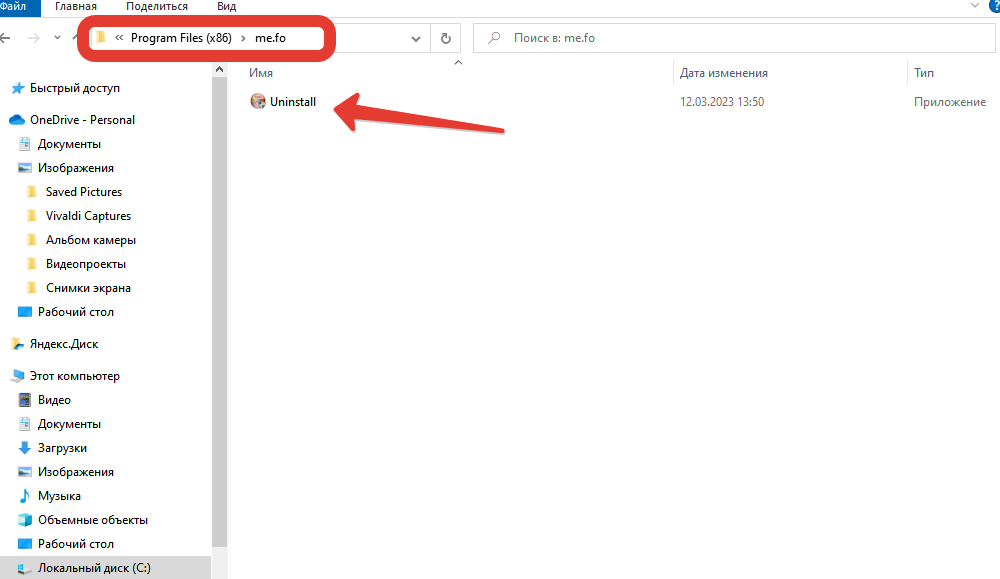Open address bar history dropdown
Screen dimensions: 1000x579
coord(416,38)
